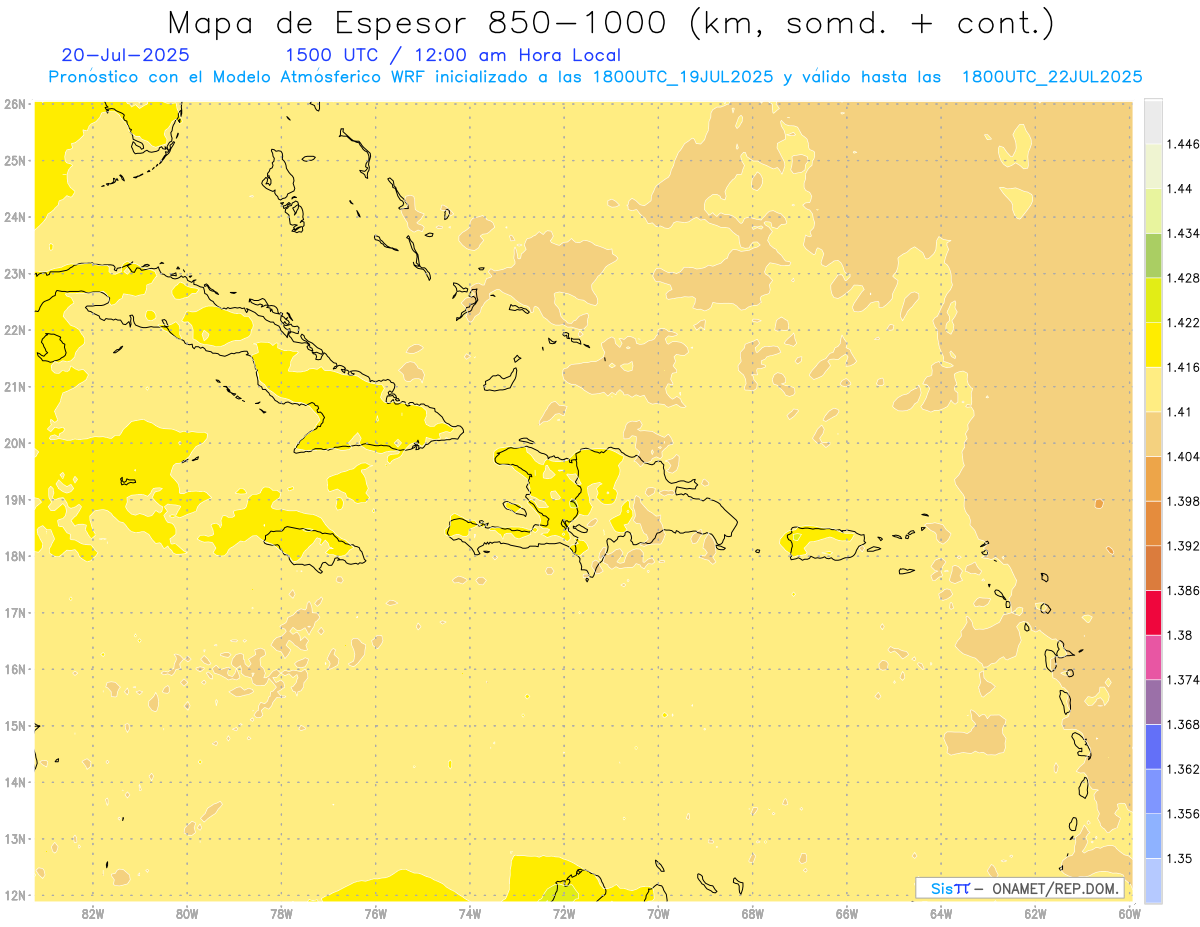Click the longitude label '66W'
The height and width of the screenshot is (927, 1200).
[x=847, y=913]
